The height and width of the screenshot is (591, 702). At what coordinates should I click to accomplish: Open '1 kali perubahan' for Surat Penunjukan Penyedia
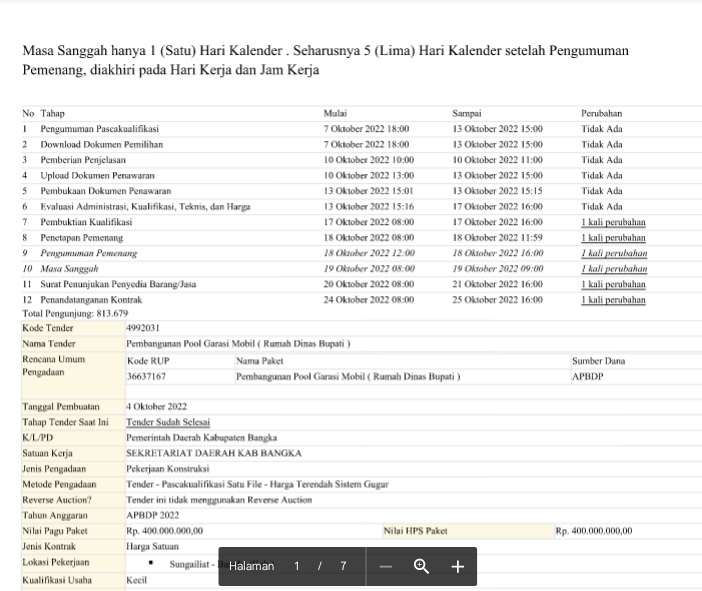613,284
